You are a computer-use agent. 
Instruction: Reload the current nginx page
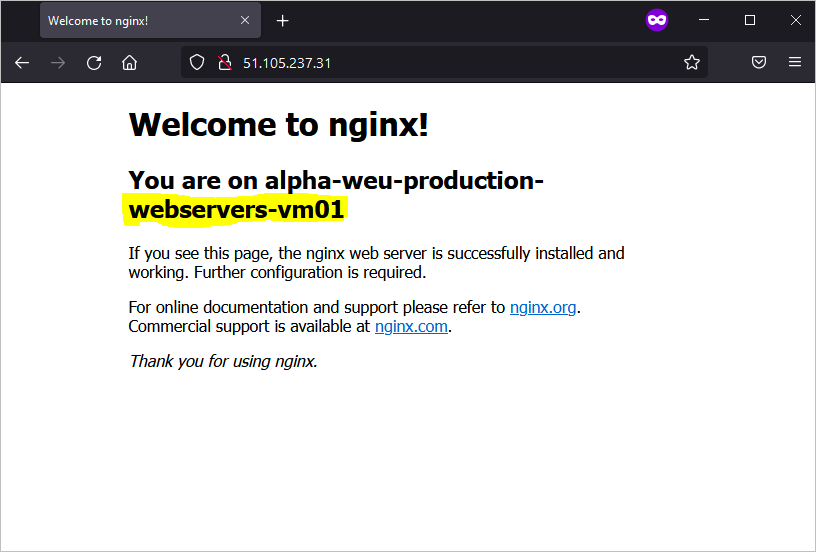94,63
